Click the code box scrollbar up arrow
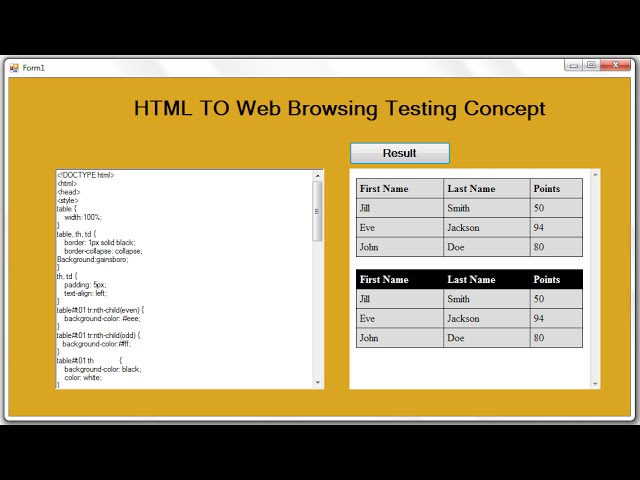 click(x=318, y=175)
